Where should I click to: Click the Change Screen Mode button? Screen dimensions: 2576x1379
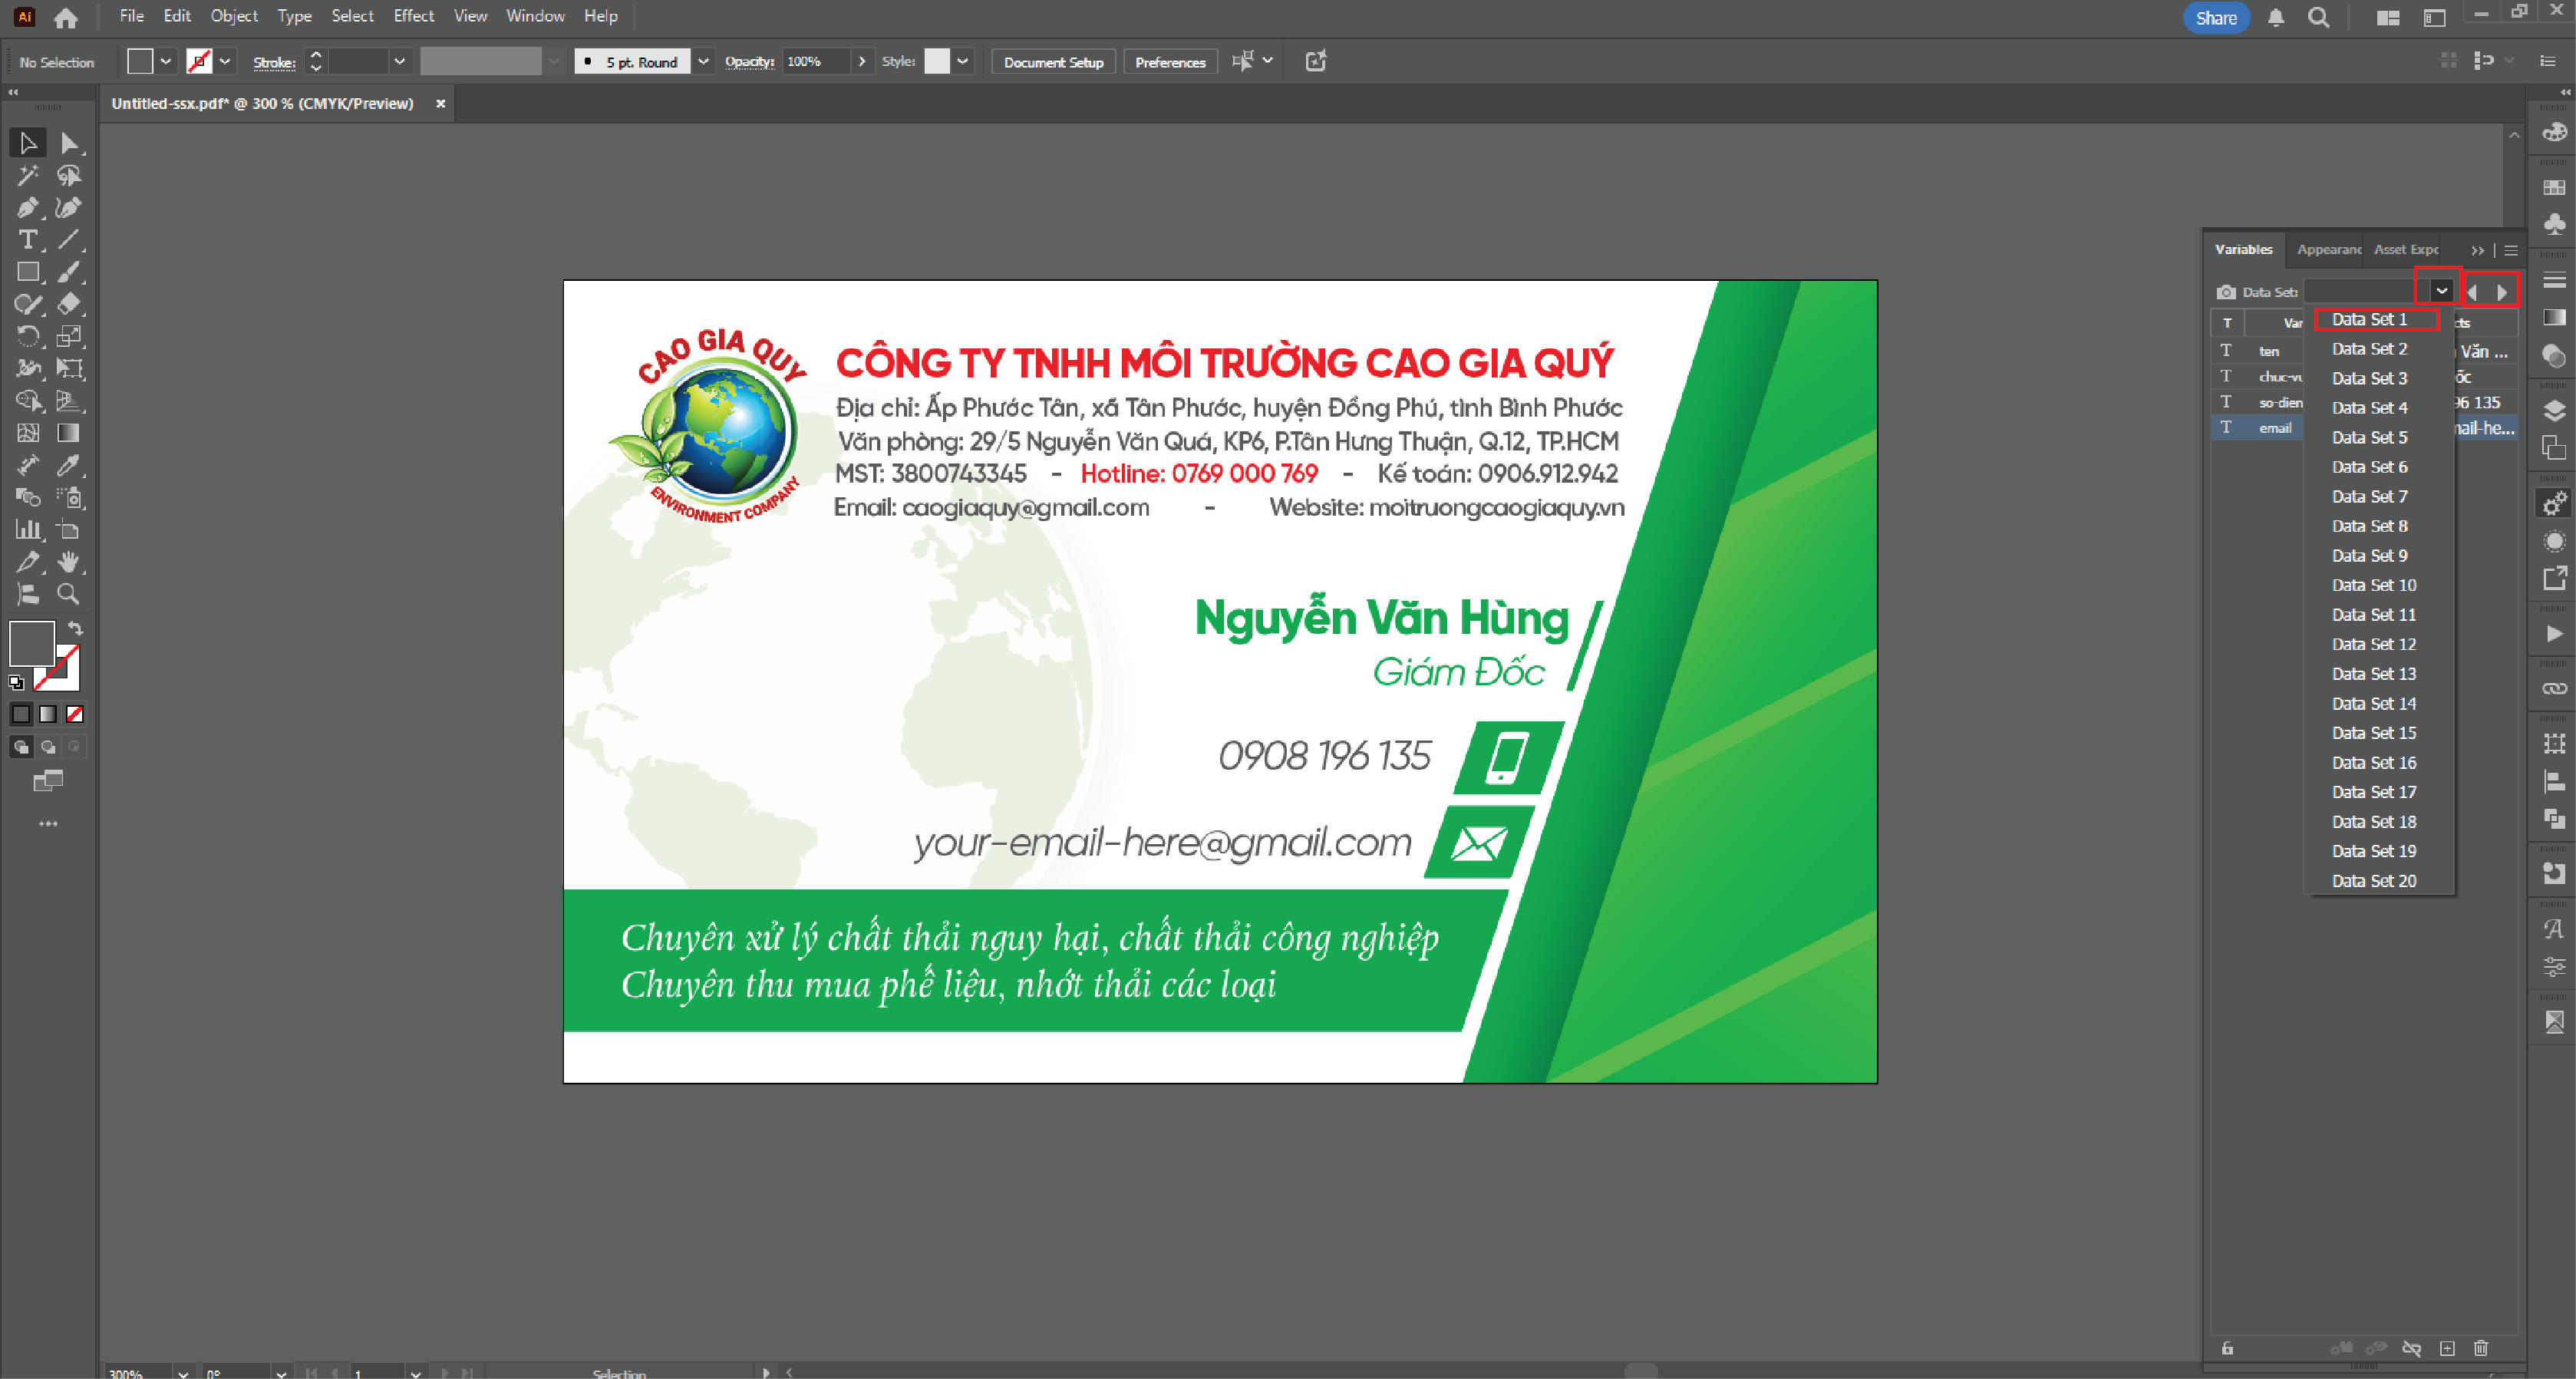pos(48,780)
